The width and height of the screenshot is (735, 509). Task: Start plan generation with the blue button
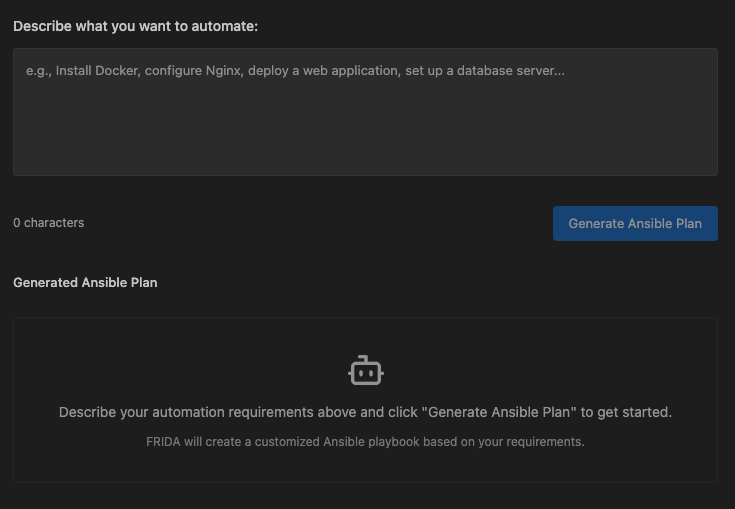635,224
